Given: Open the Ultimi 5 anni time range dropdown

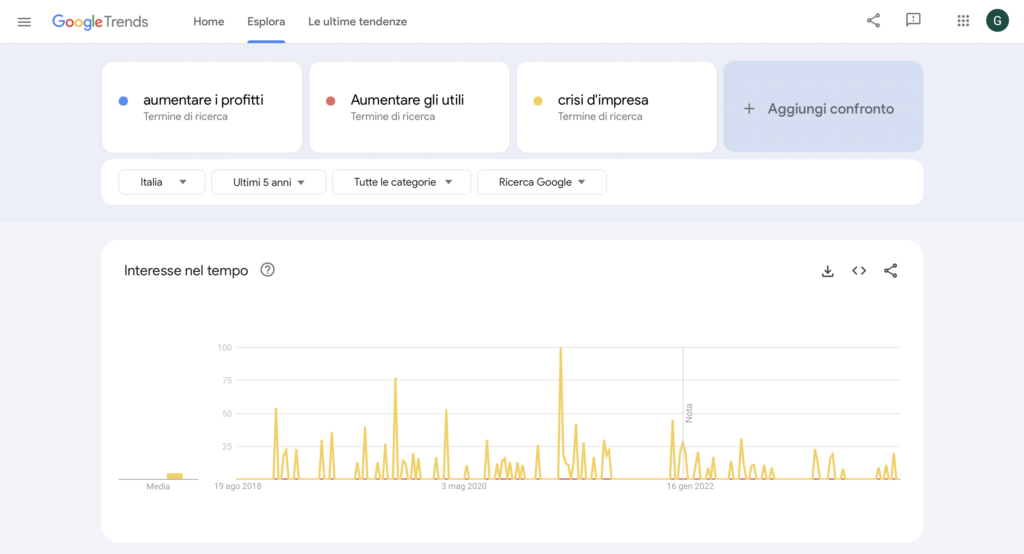Looking at the screenshot, I should coord(268,182).
